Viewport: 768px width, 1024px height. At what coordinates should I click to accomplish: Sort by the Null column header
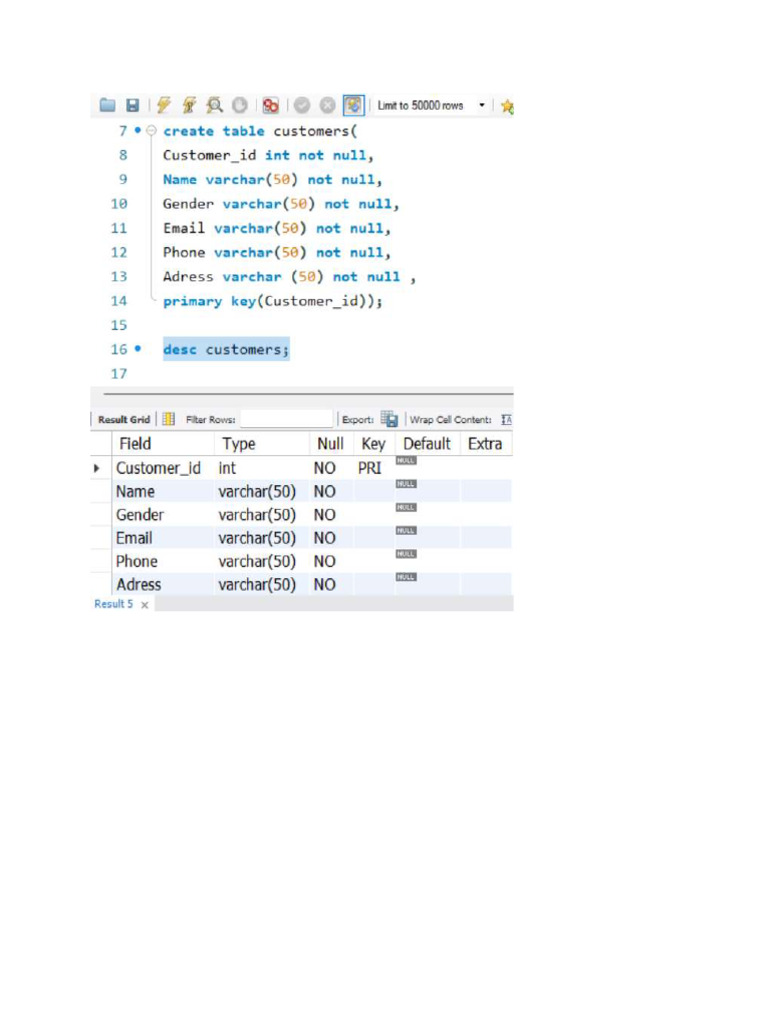point(330,444)
